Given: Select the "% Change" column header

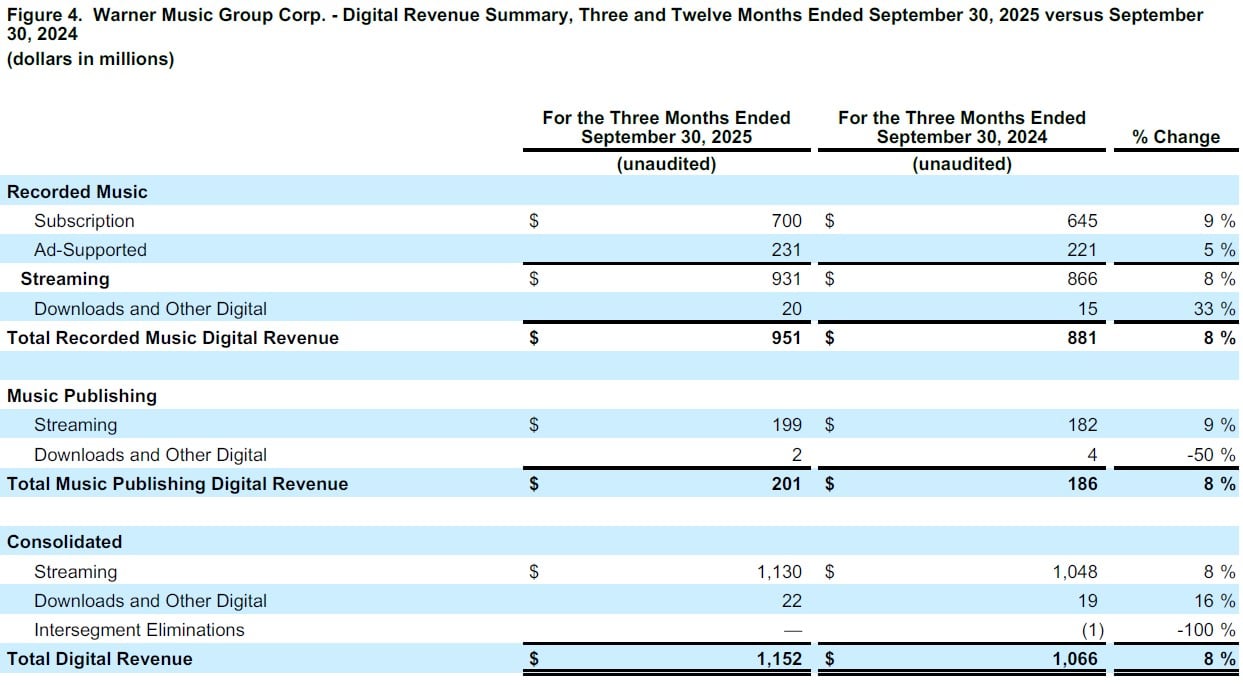Looking at the screenshot, I should [x=1176, y=137].
